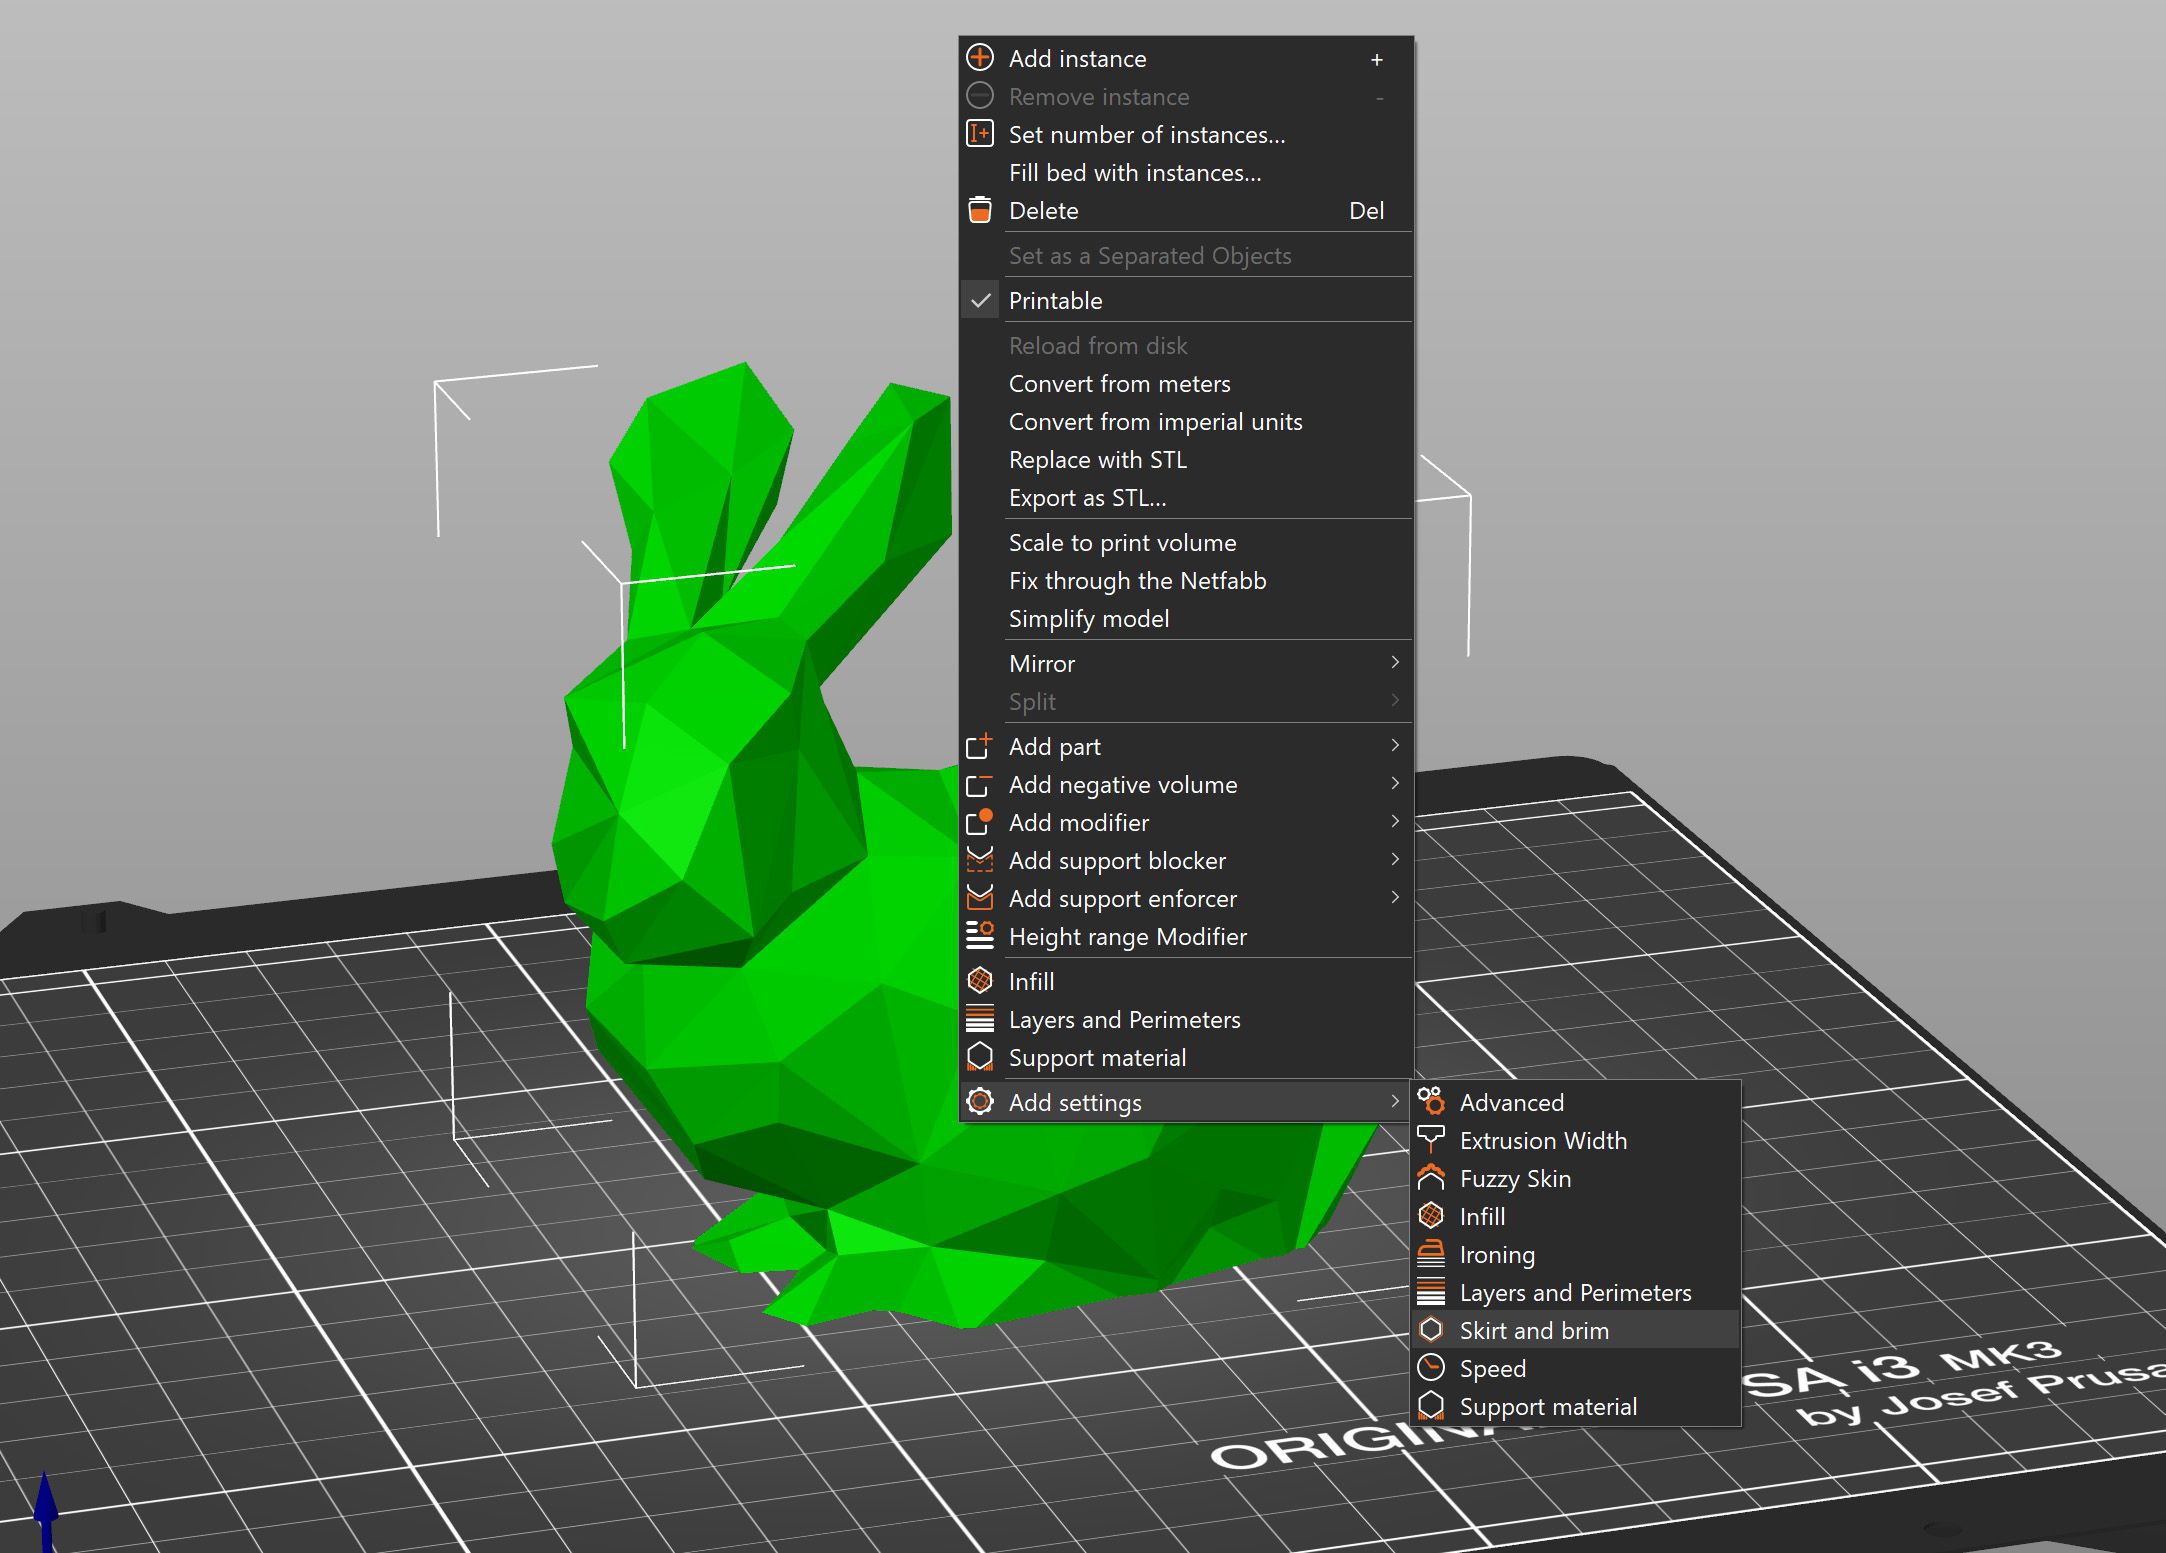Click the Height range Modifier label

click(x=1127, y=937)
